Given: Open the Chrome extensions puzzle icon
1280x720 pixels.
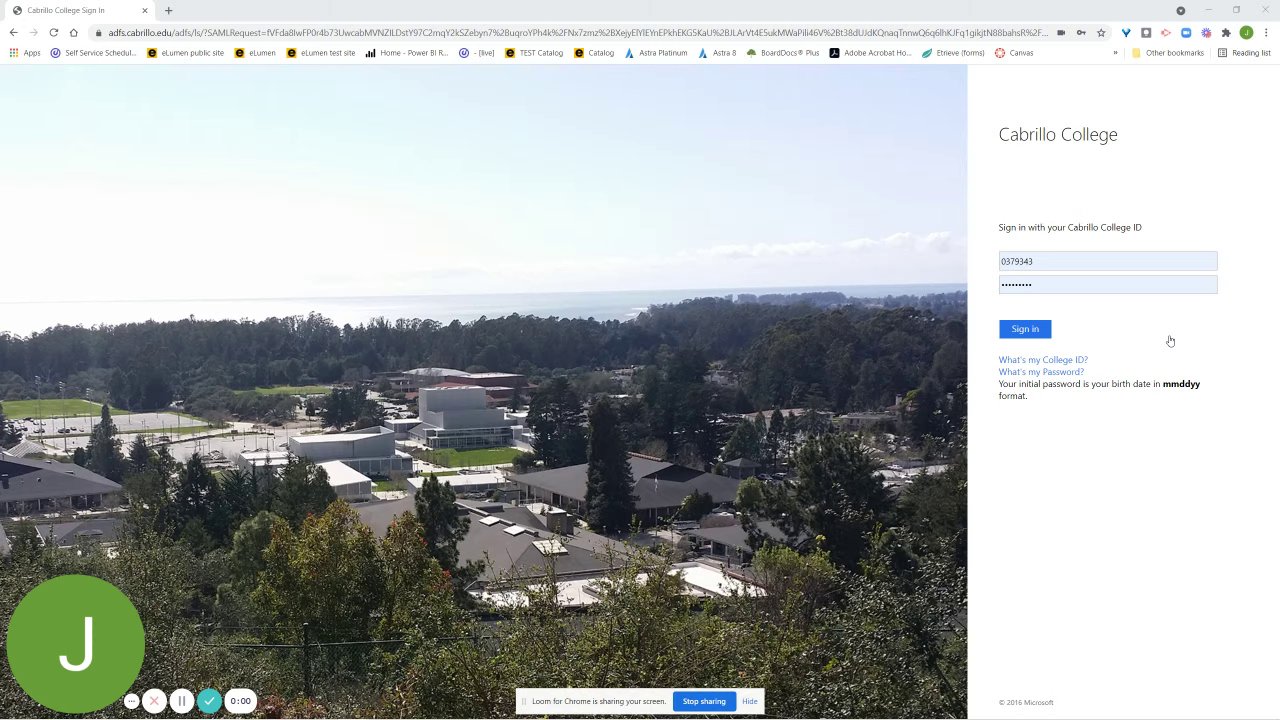Looking at the screenshot, I should click(x=1226, y=32).
